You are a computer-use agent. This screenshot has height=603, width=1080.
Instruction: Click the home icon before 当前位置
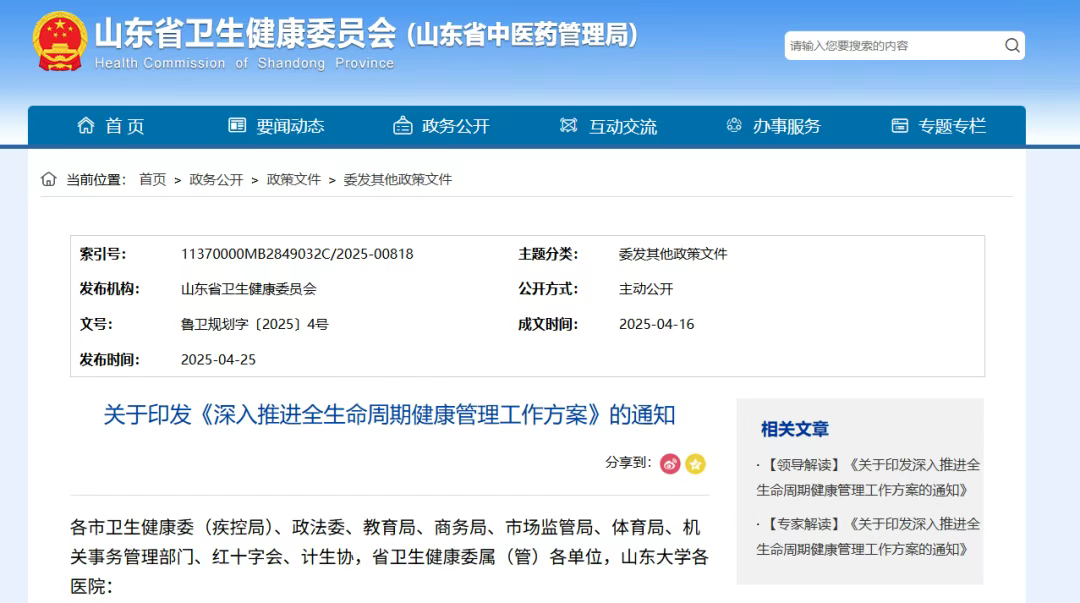point(48,180)
